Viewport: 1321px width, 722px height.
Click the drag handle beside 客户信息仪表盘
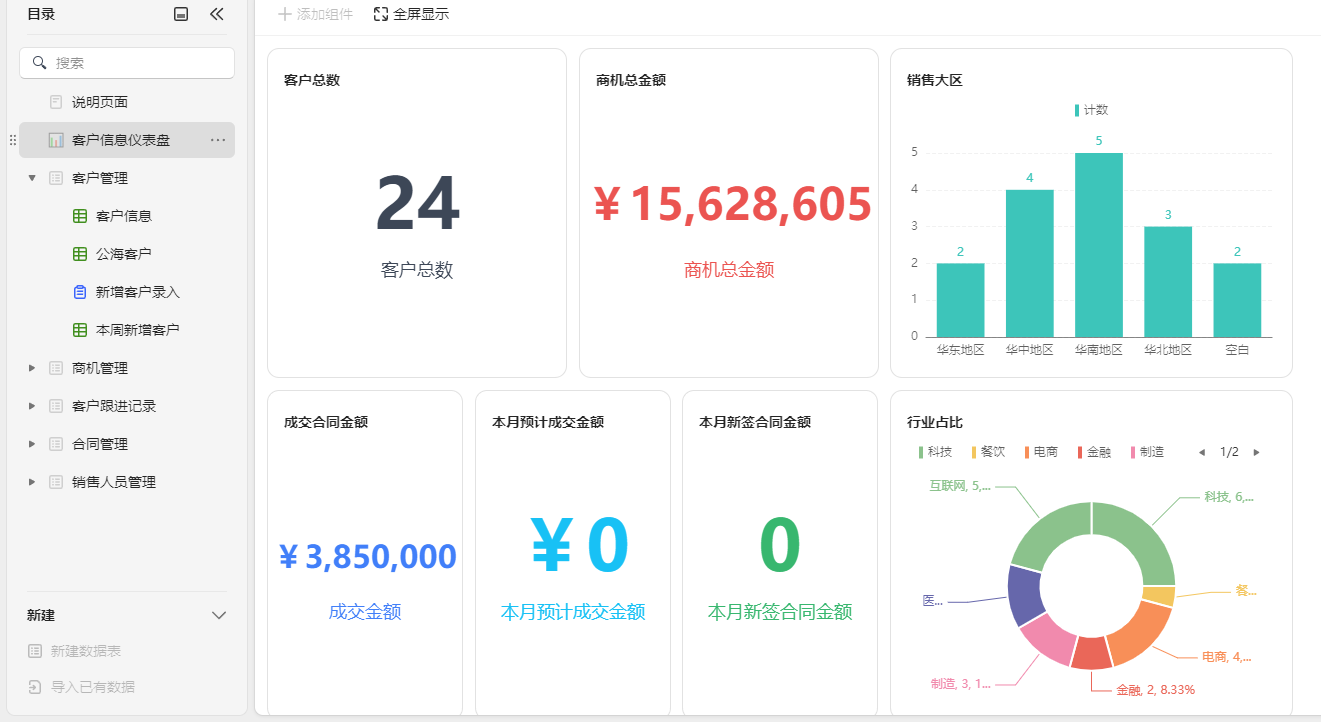(x=13, y=140)
